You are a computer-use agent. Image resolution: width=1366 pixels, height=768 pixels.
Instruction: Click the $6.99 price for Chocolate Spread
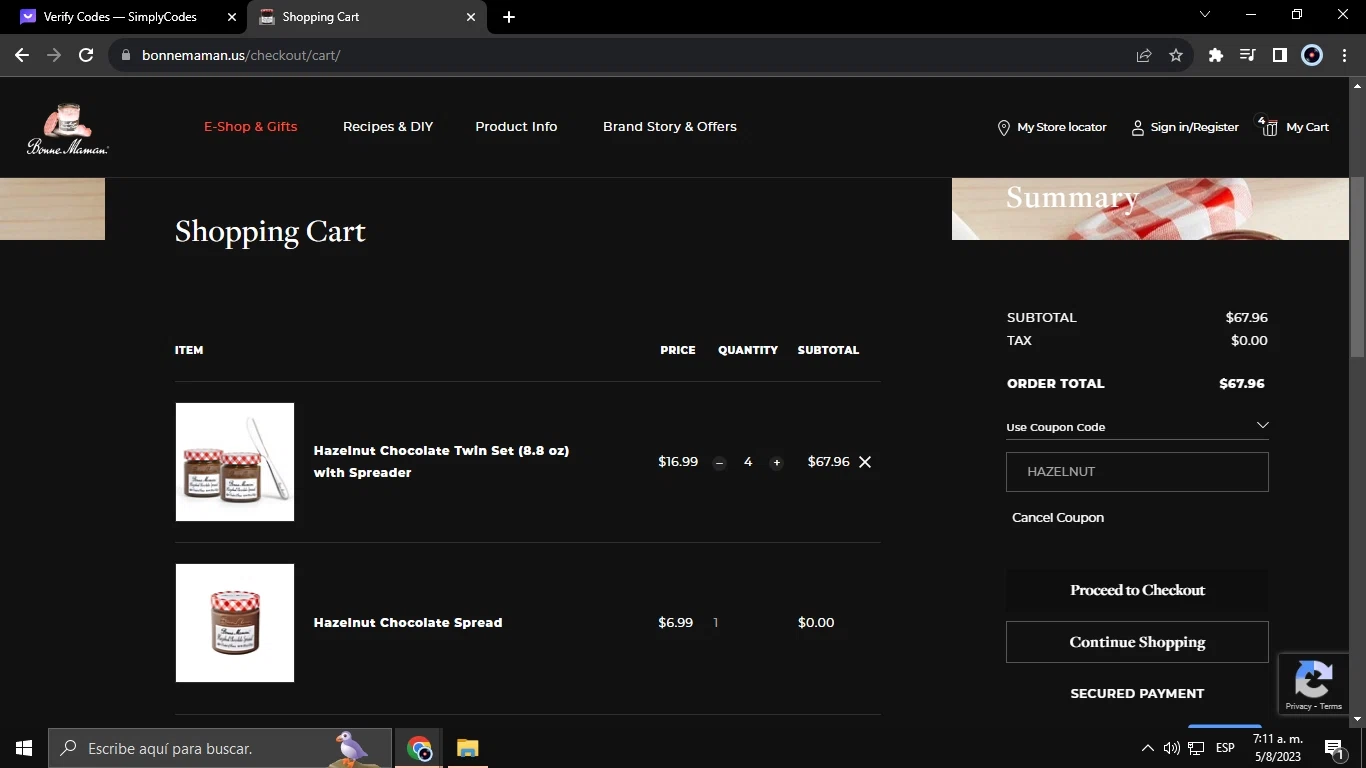pos(676,623)
